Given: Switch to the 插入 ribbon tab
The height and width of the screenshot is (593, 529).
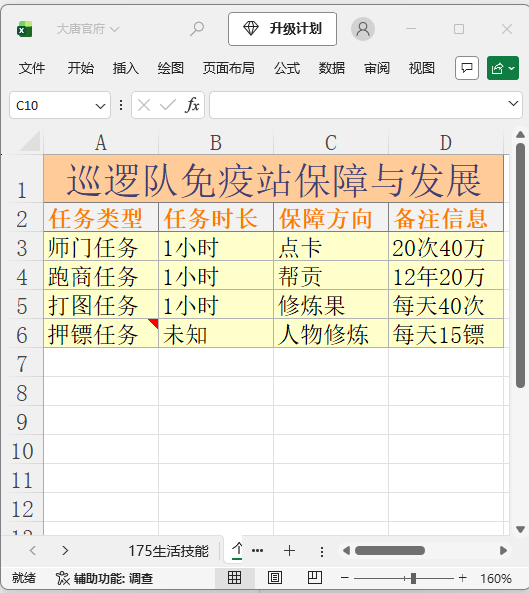Looking at the screenshot, I should pos(126,68).
